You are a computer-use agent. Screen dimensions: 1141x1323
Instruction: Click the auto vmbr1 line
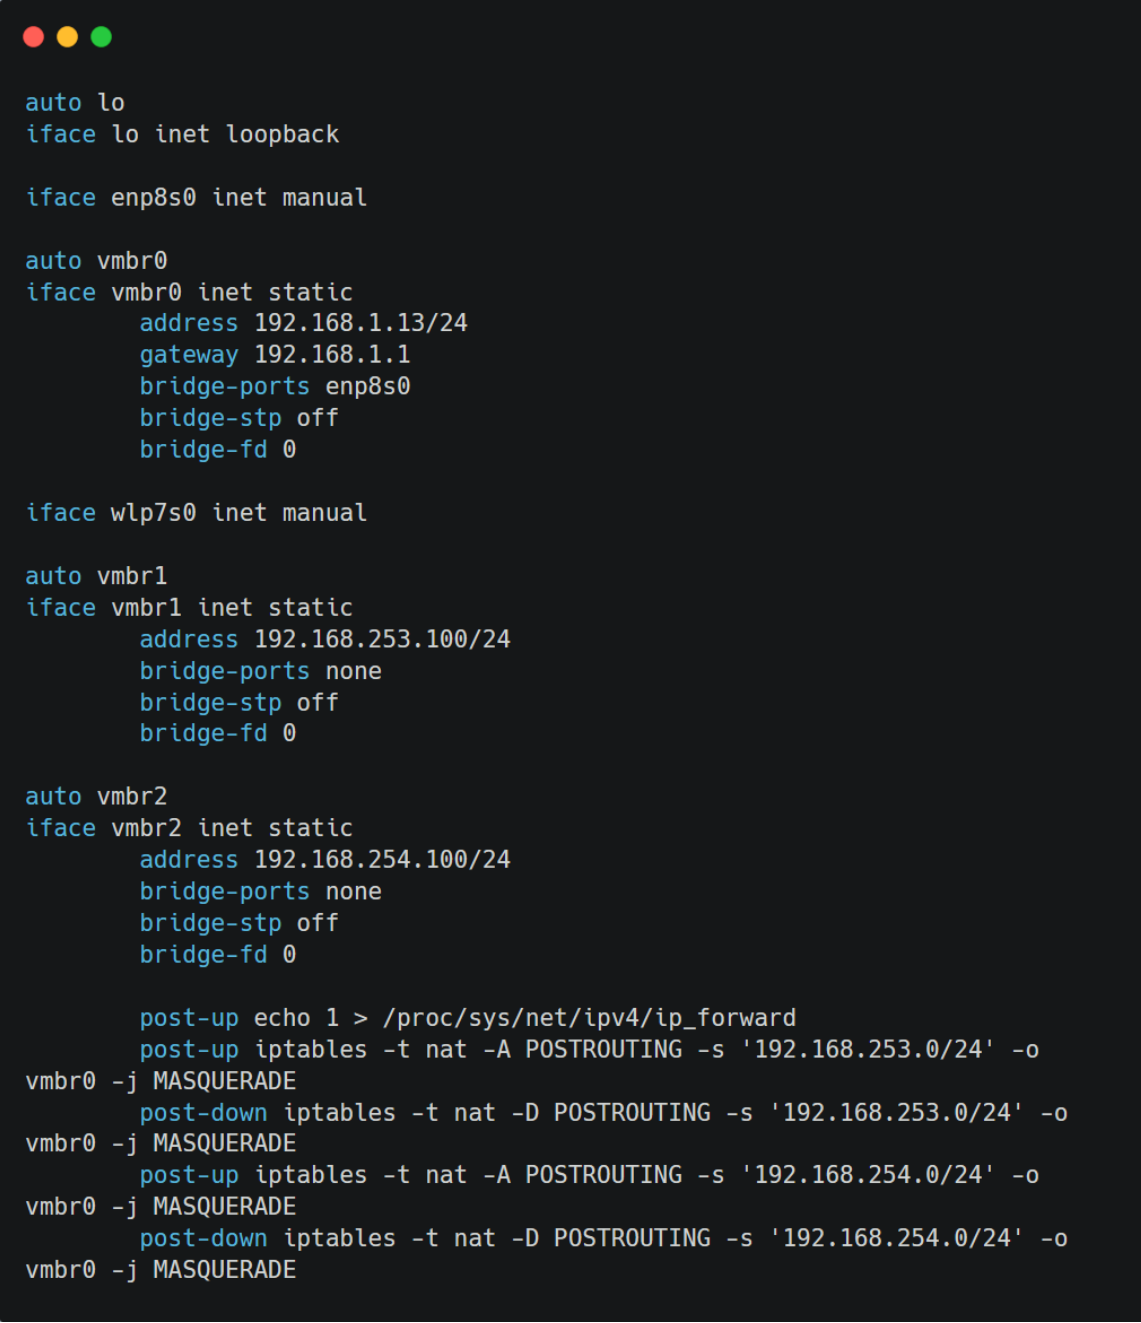(96, 576)
